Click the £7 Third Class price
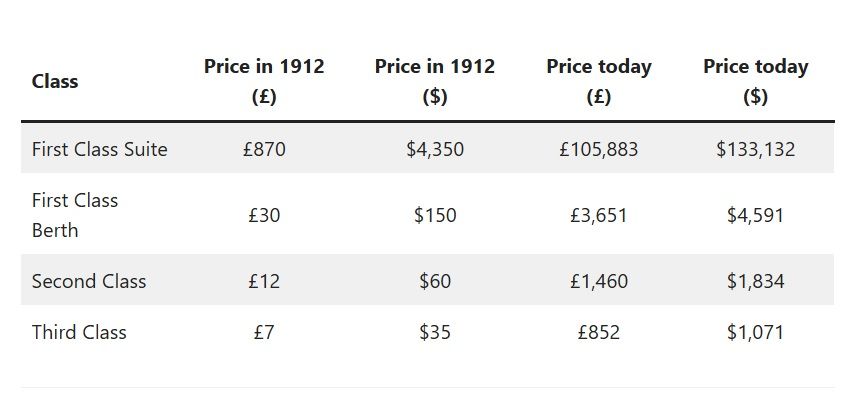857x418 pixels. click(264, 332)
